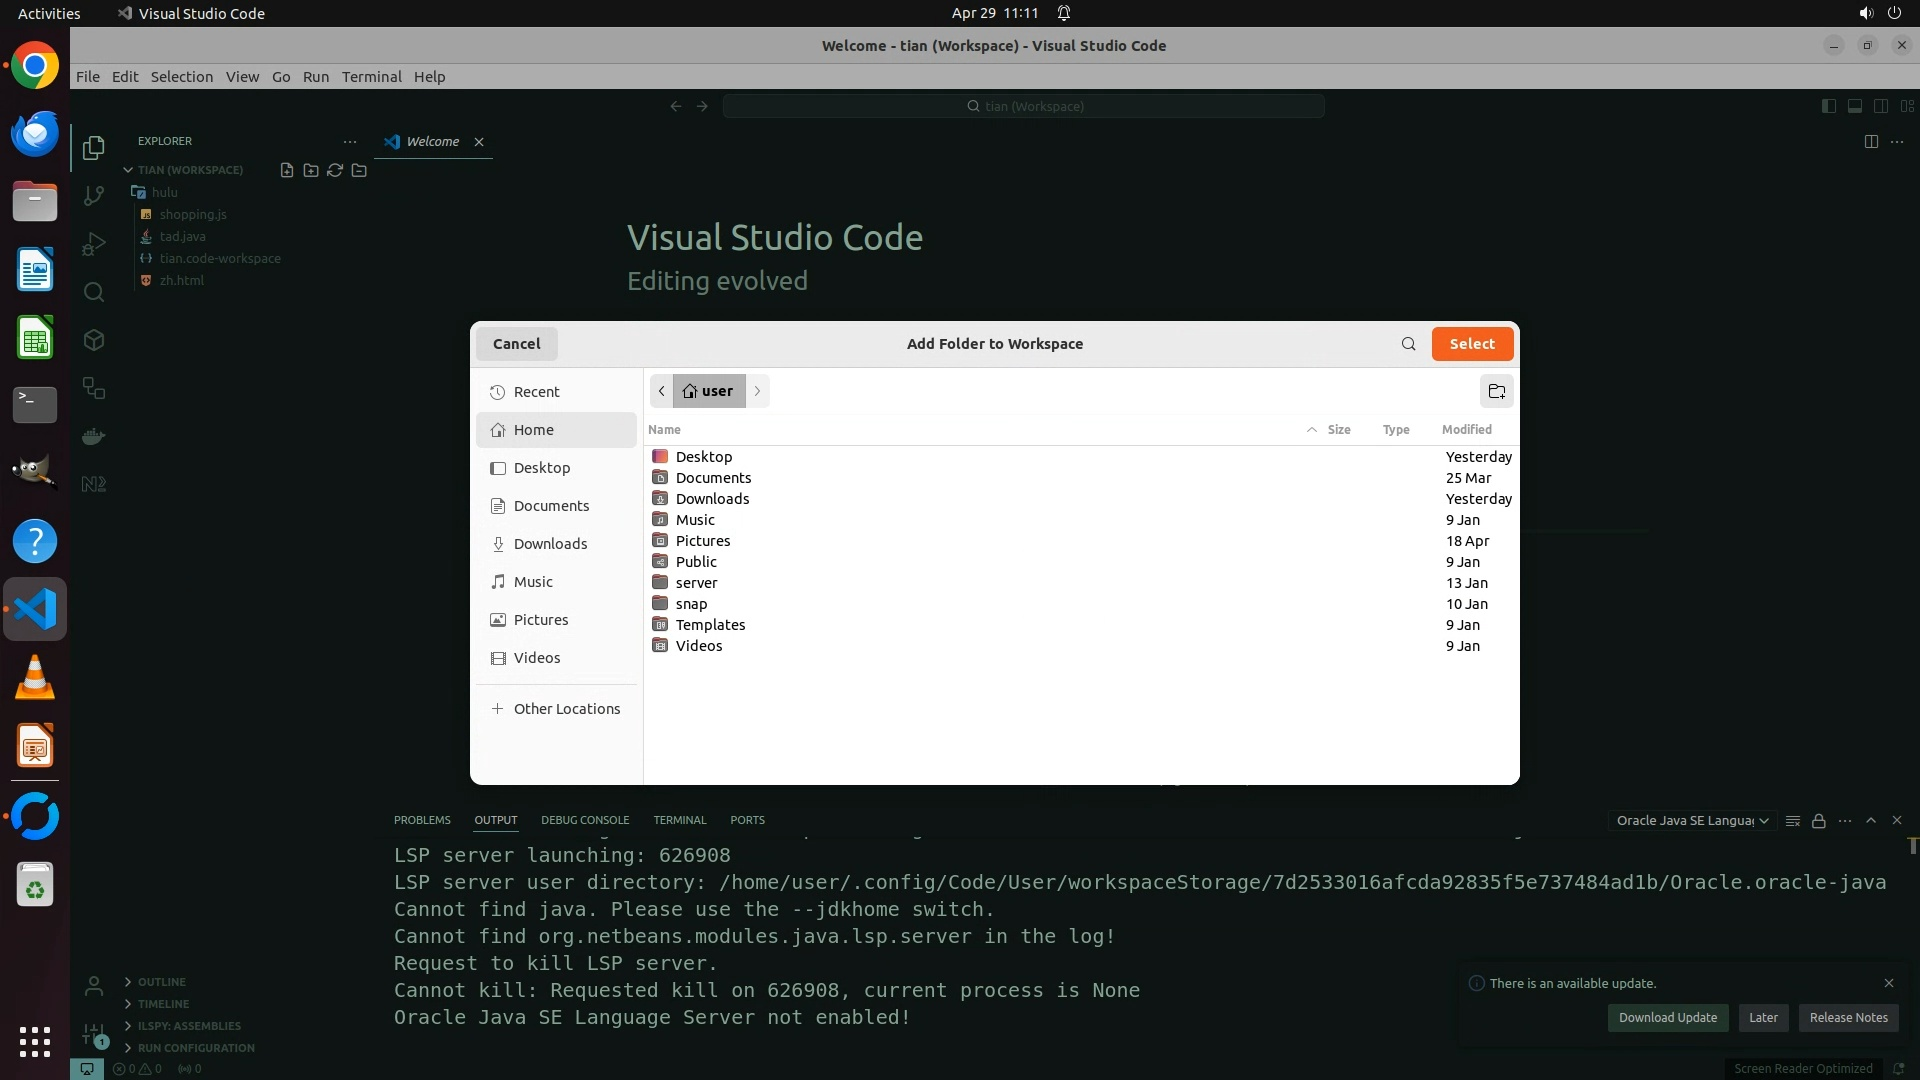Toggle the panel visibility layout icon
Image resolution: width=1920 pixels, height=1080 pixels.
click(x=1854, y=106)
